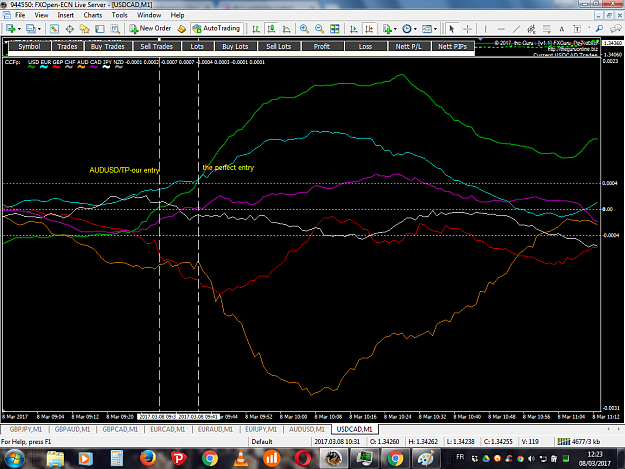The height and width of the screenshot is (469, 625).
Task: Click the 'AUDUSD/TP-our entry' chart label
Action: pos(124,170)
